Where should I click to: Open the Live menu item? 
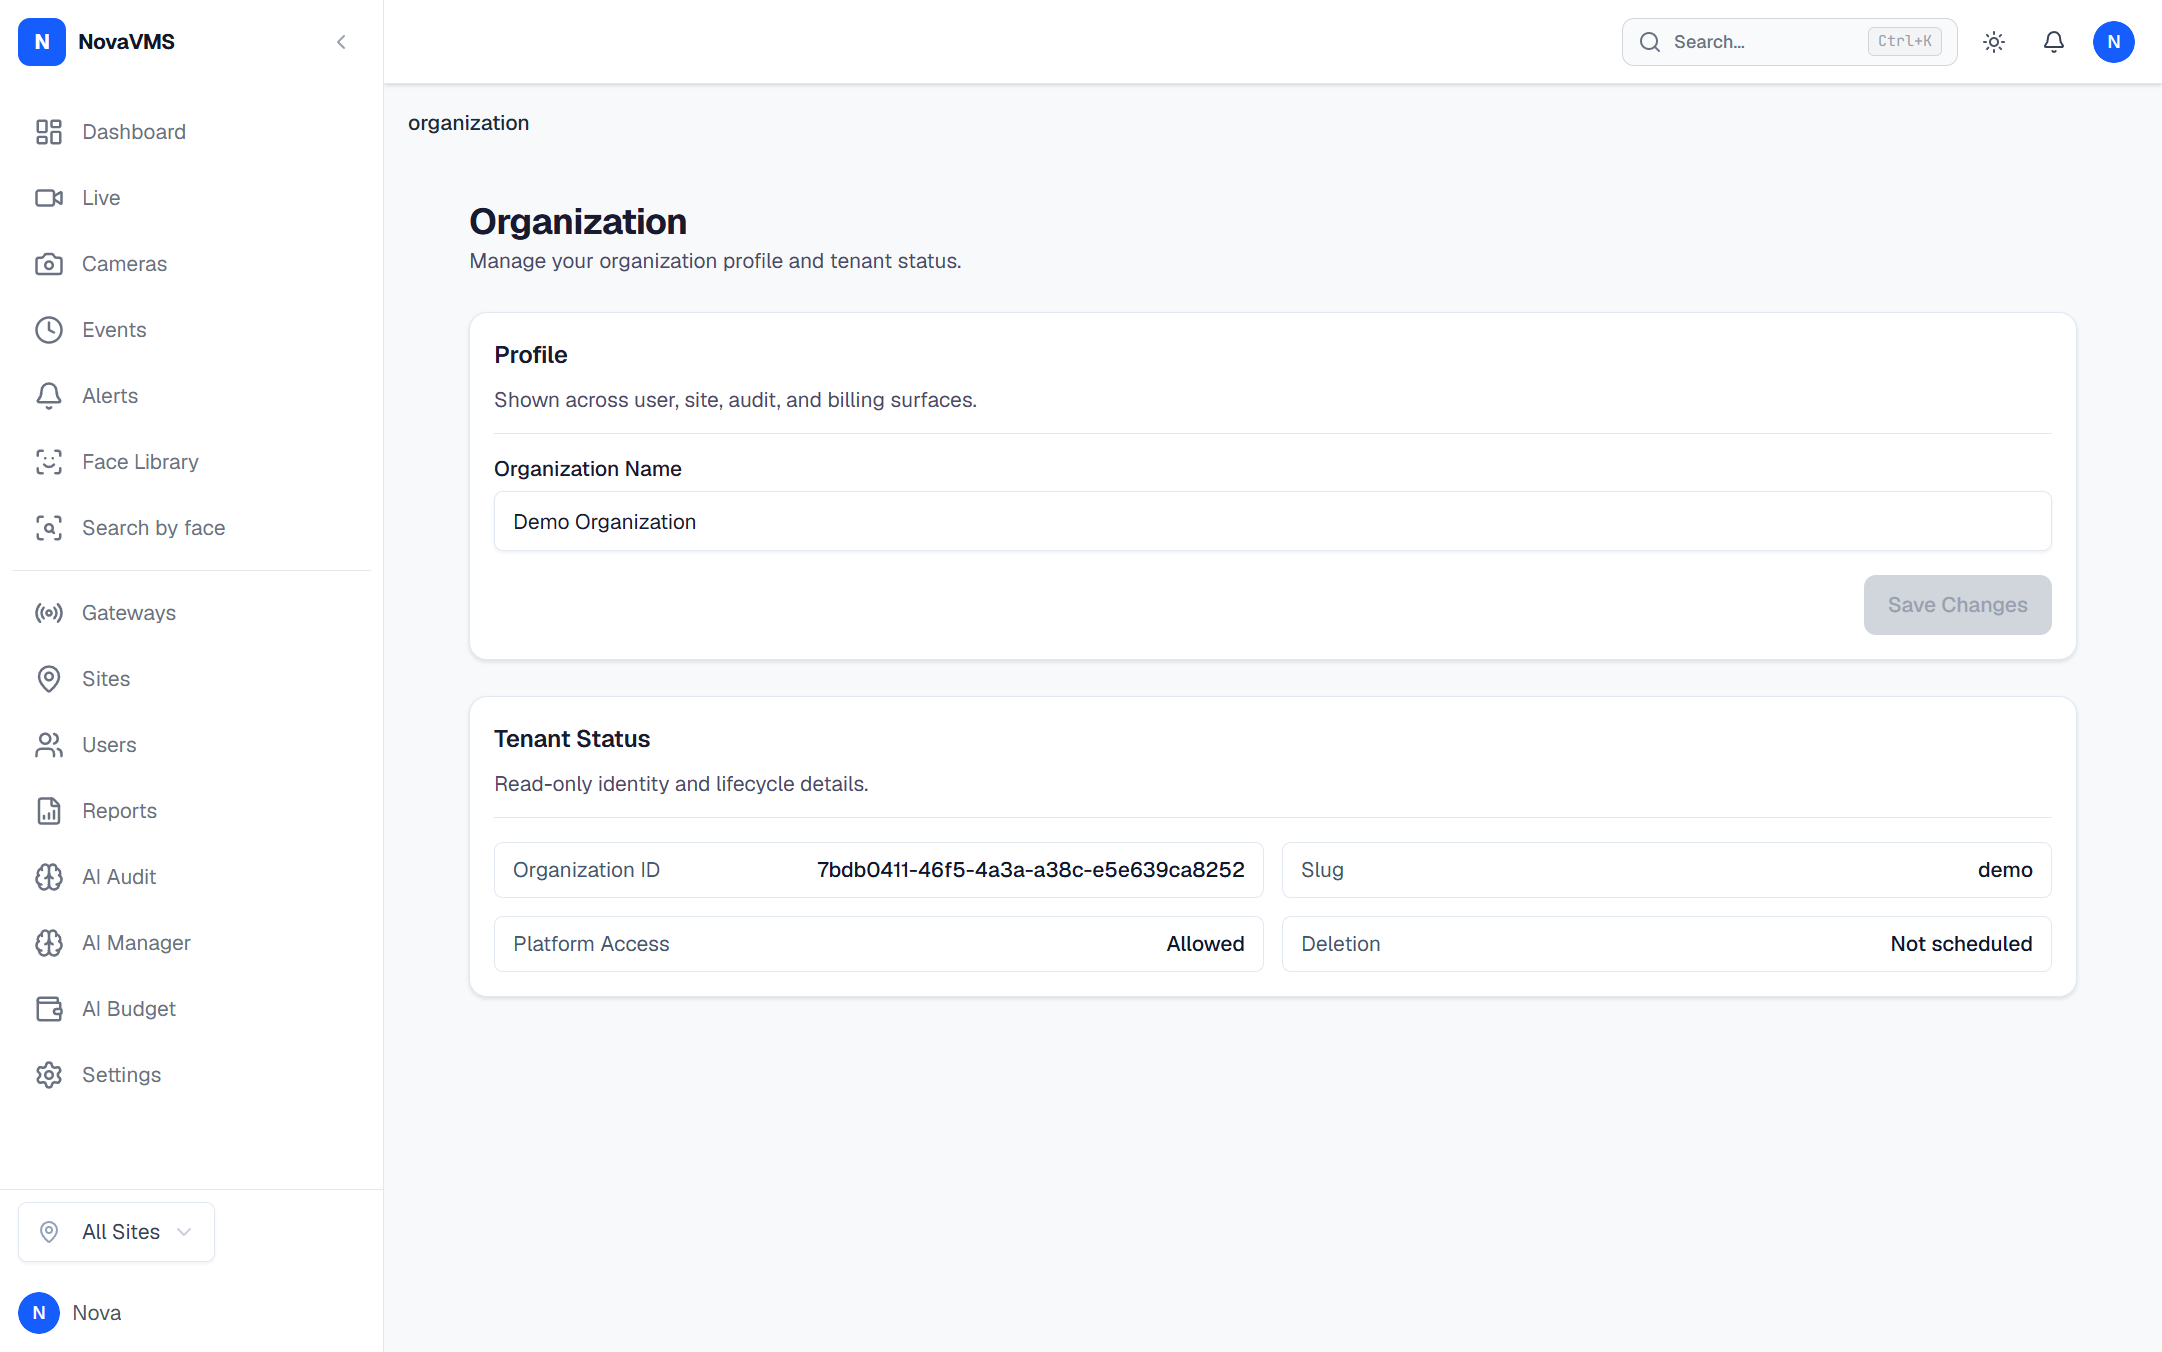[101, 198]
